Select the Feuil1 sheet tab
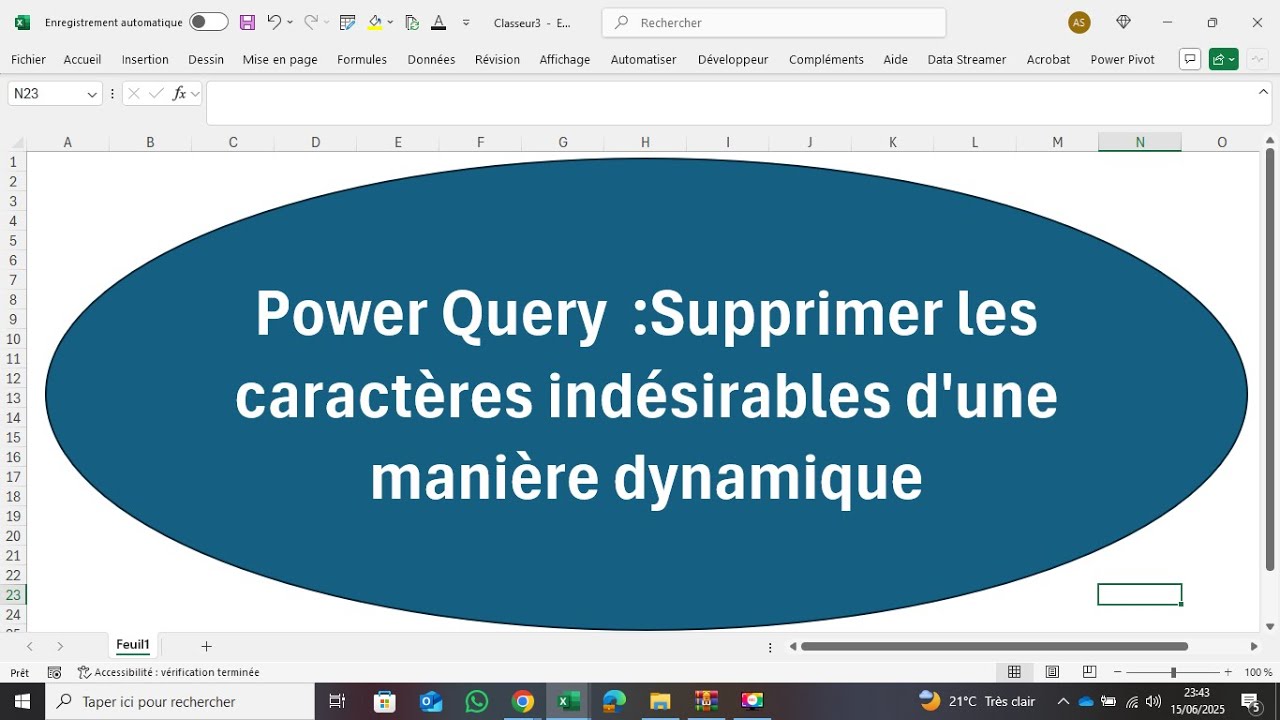The width and height of the screenshot is (1280, 720). (133, 645)
